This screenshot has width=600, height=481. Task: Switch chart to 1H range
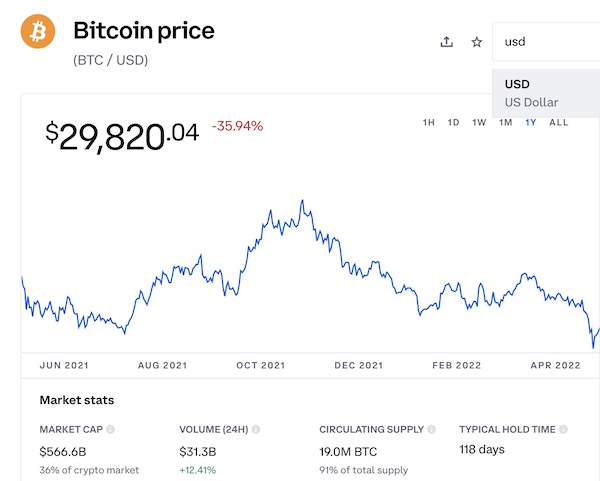coord(429,122)
